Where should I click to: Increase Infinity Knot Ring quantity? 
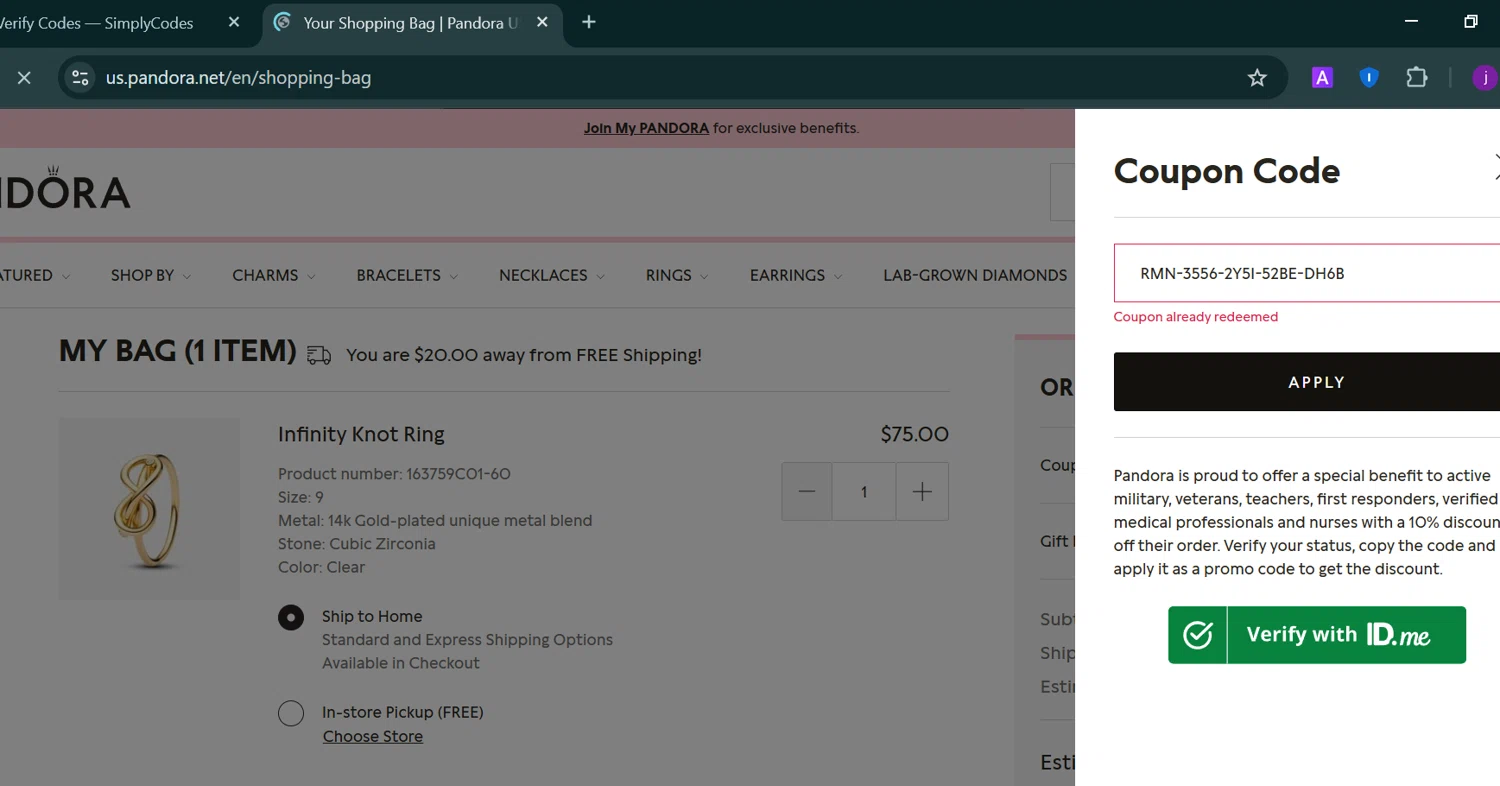[x=922, y=491]
